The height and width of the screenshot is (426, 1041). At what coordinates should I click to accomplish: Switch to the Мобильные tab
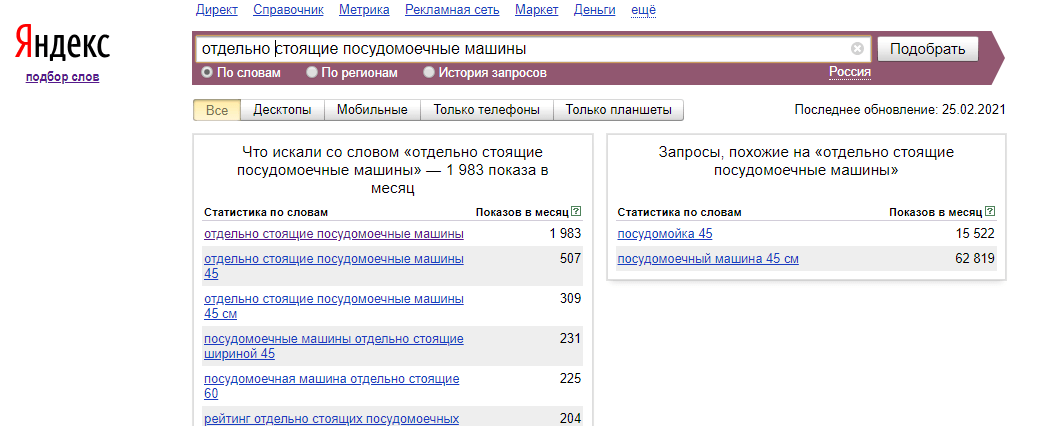372,110
